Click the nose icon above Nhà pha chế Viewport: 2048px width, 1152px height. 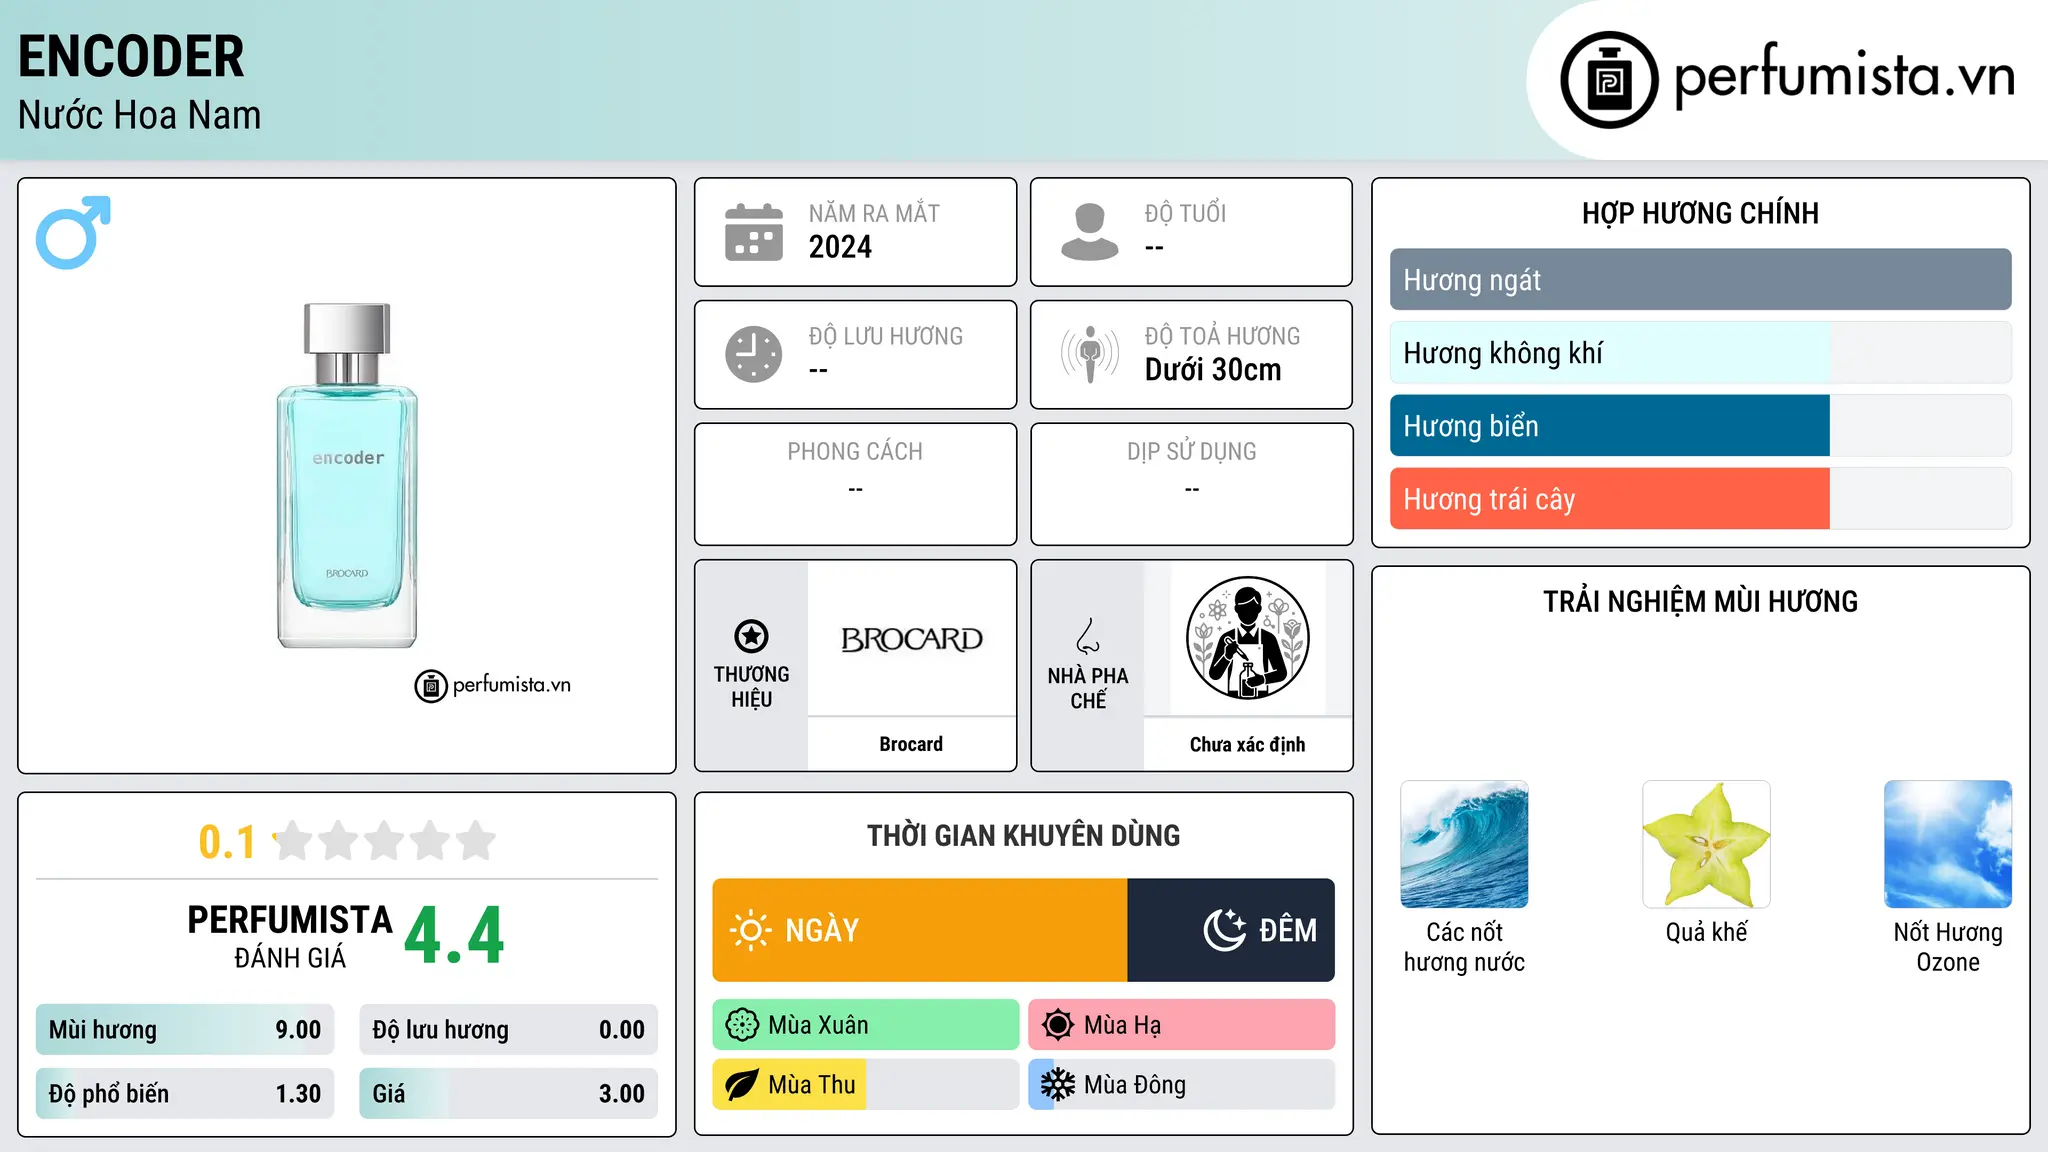1088,636
